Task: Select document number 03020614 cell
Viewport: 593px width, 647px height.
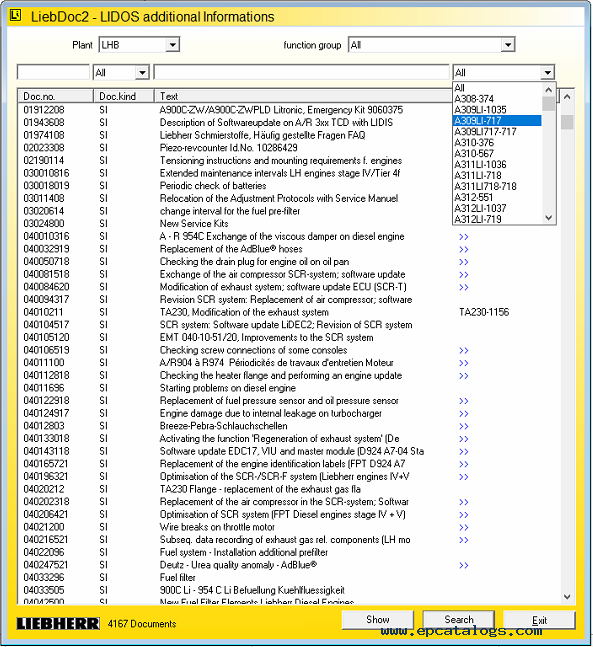Action: pos(44,211)
